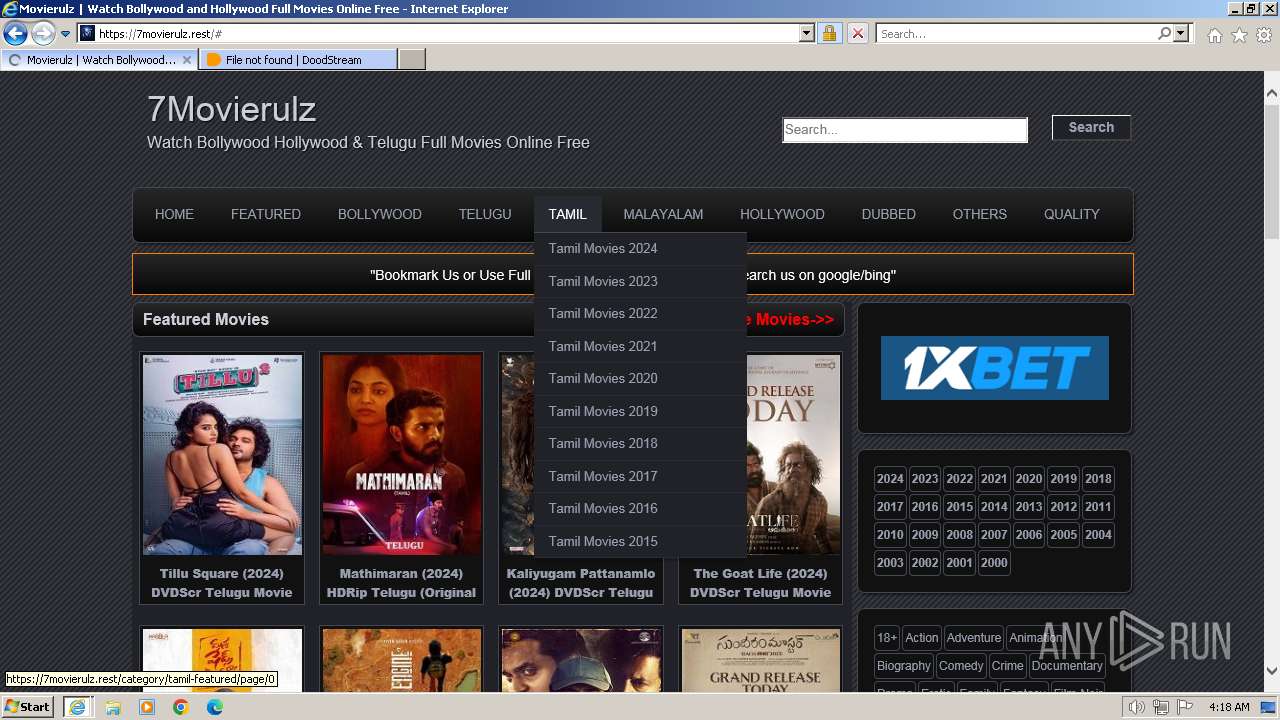Open the FEATURED menu item

266,214
